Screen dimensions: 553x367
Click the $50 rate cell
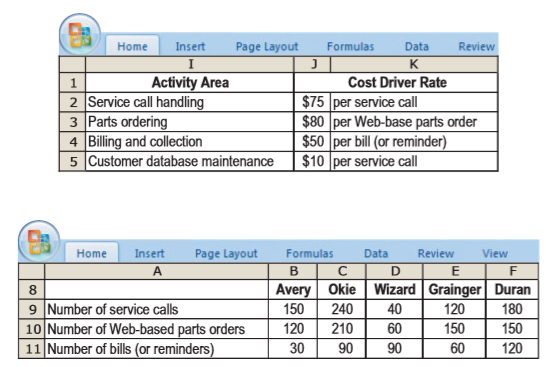point(312,142)
